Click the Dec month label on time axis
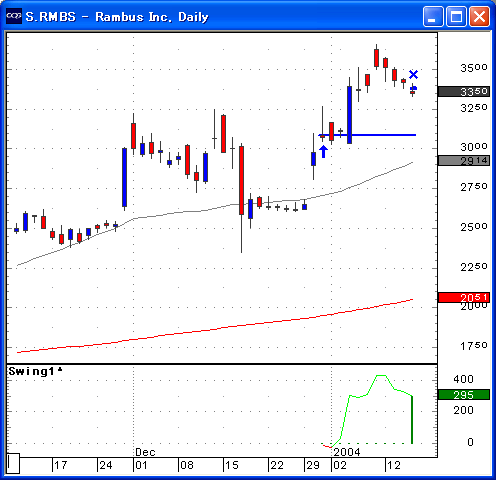496x480 pixels. coord(145,452)
